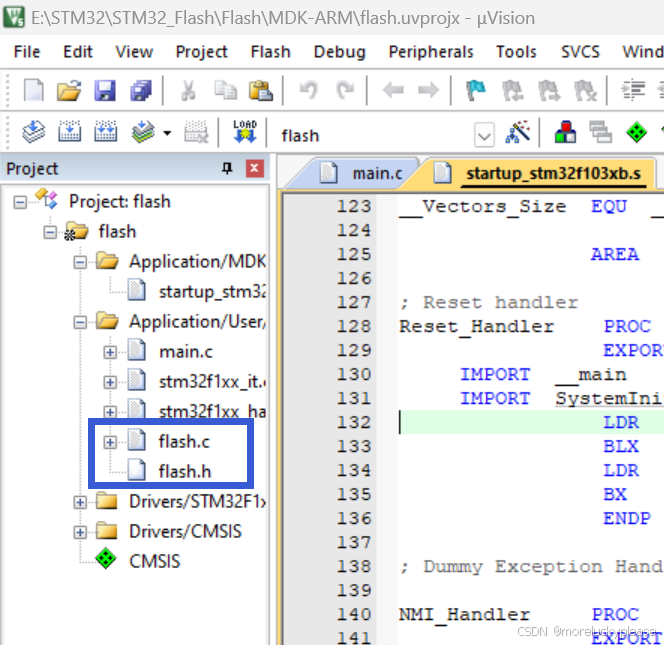Expand the Drivers/CMSIS group
The width and height of the screenshot is (664, 645).
80,532
